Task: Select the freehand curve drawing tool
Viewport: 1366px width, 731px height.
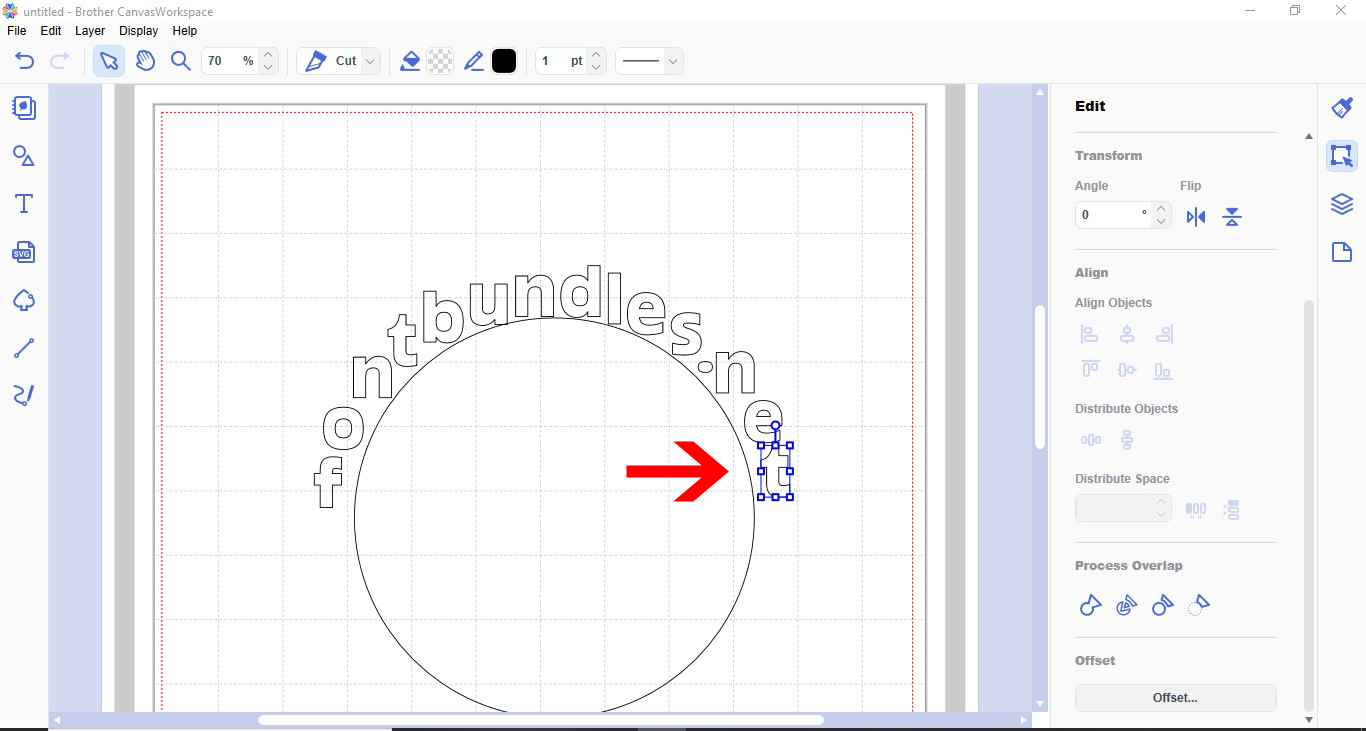Action: click(24, 396)
